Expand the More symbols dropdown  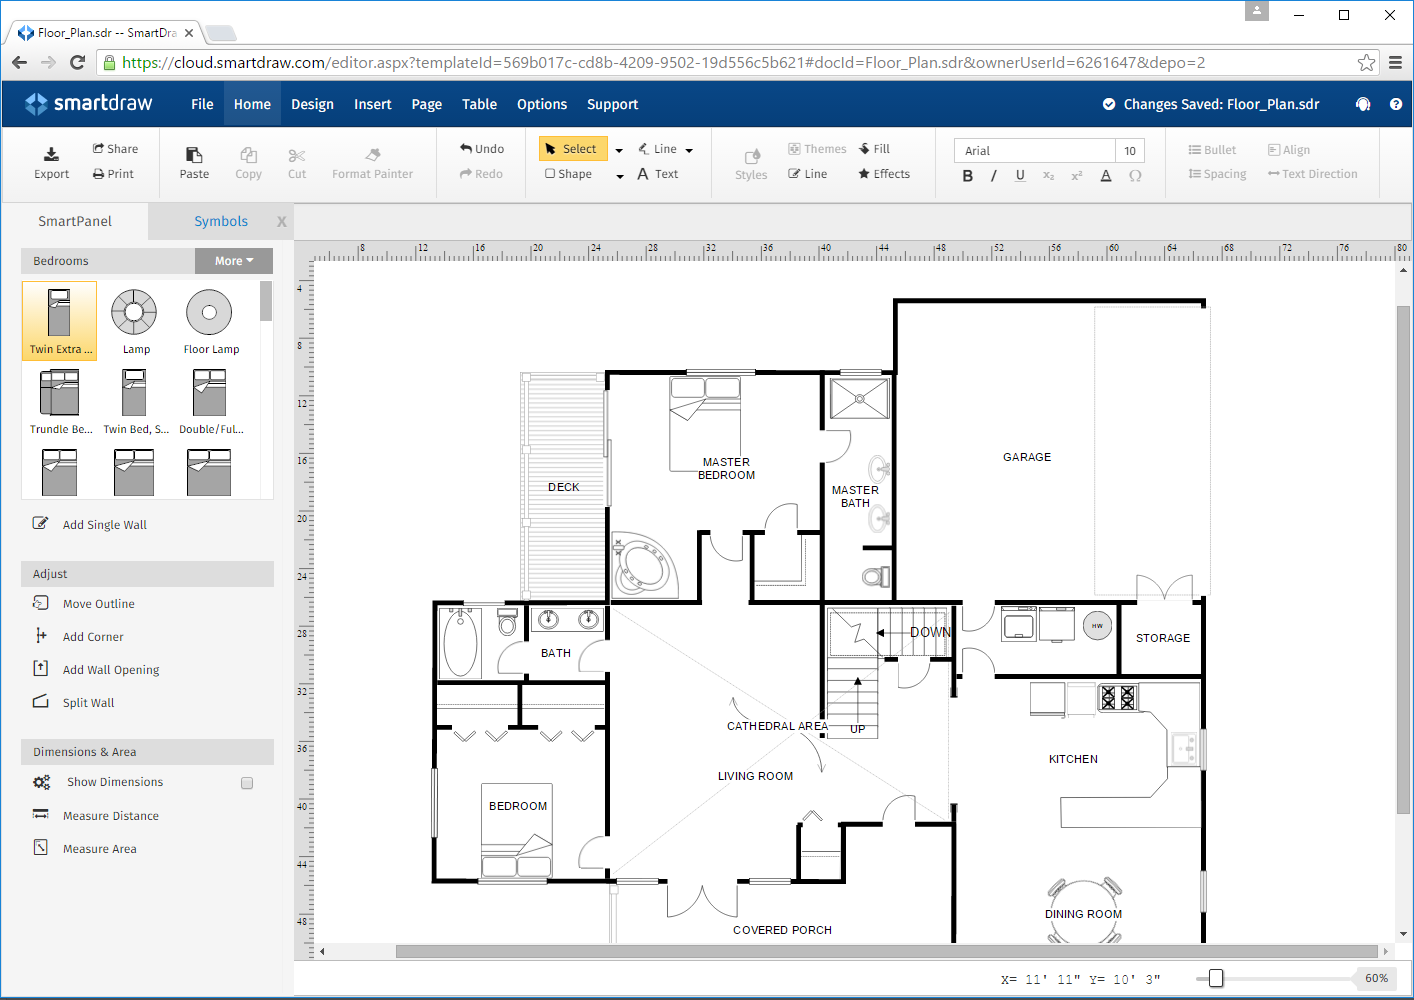click(234, 260)
